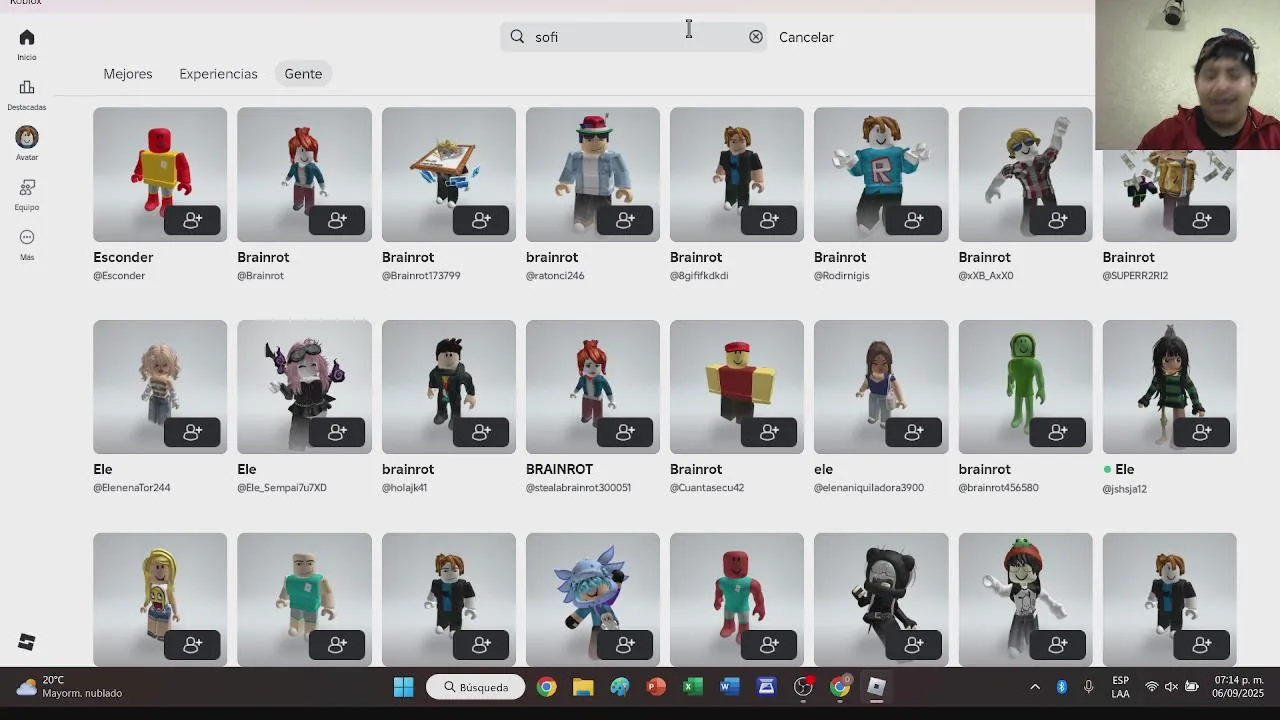Open OBS Studio from the taskbar

point(803,687)
